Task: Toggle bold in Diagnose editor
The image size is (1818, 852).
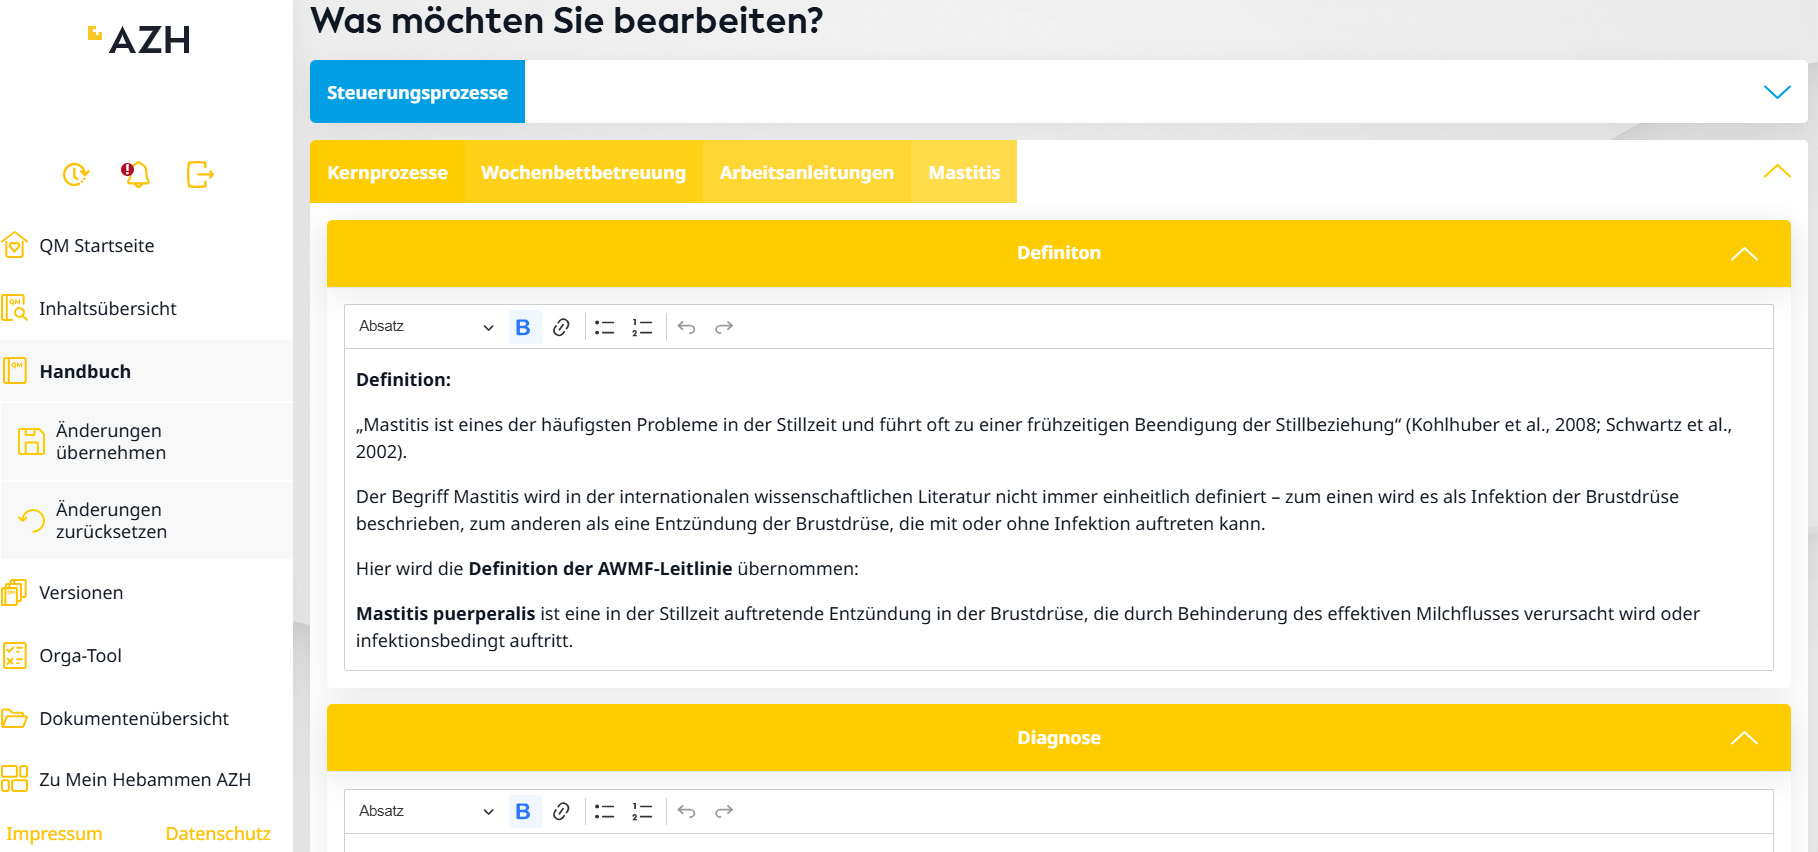Action: (x=523, y=811)
